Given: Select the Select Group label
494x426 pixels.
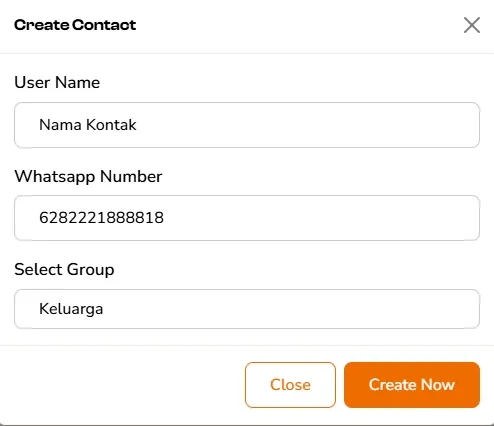Looking at the screenshot, I should (64, 270).
